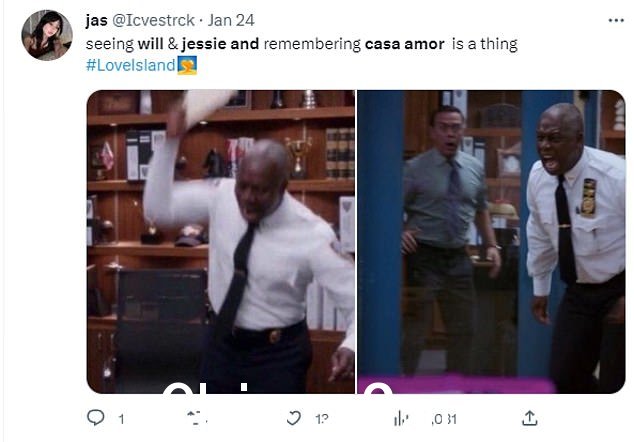Click the like count beside heart
This screenshot has height=442, width=634.
pyautogui.click(x=322, y=419)
